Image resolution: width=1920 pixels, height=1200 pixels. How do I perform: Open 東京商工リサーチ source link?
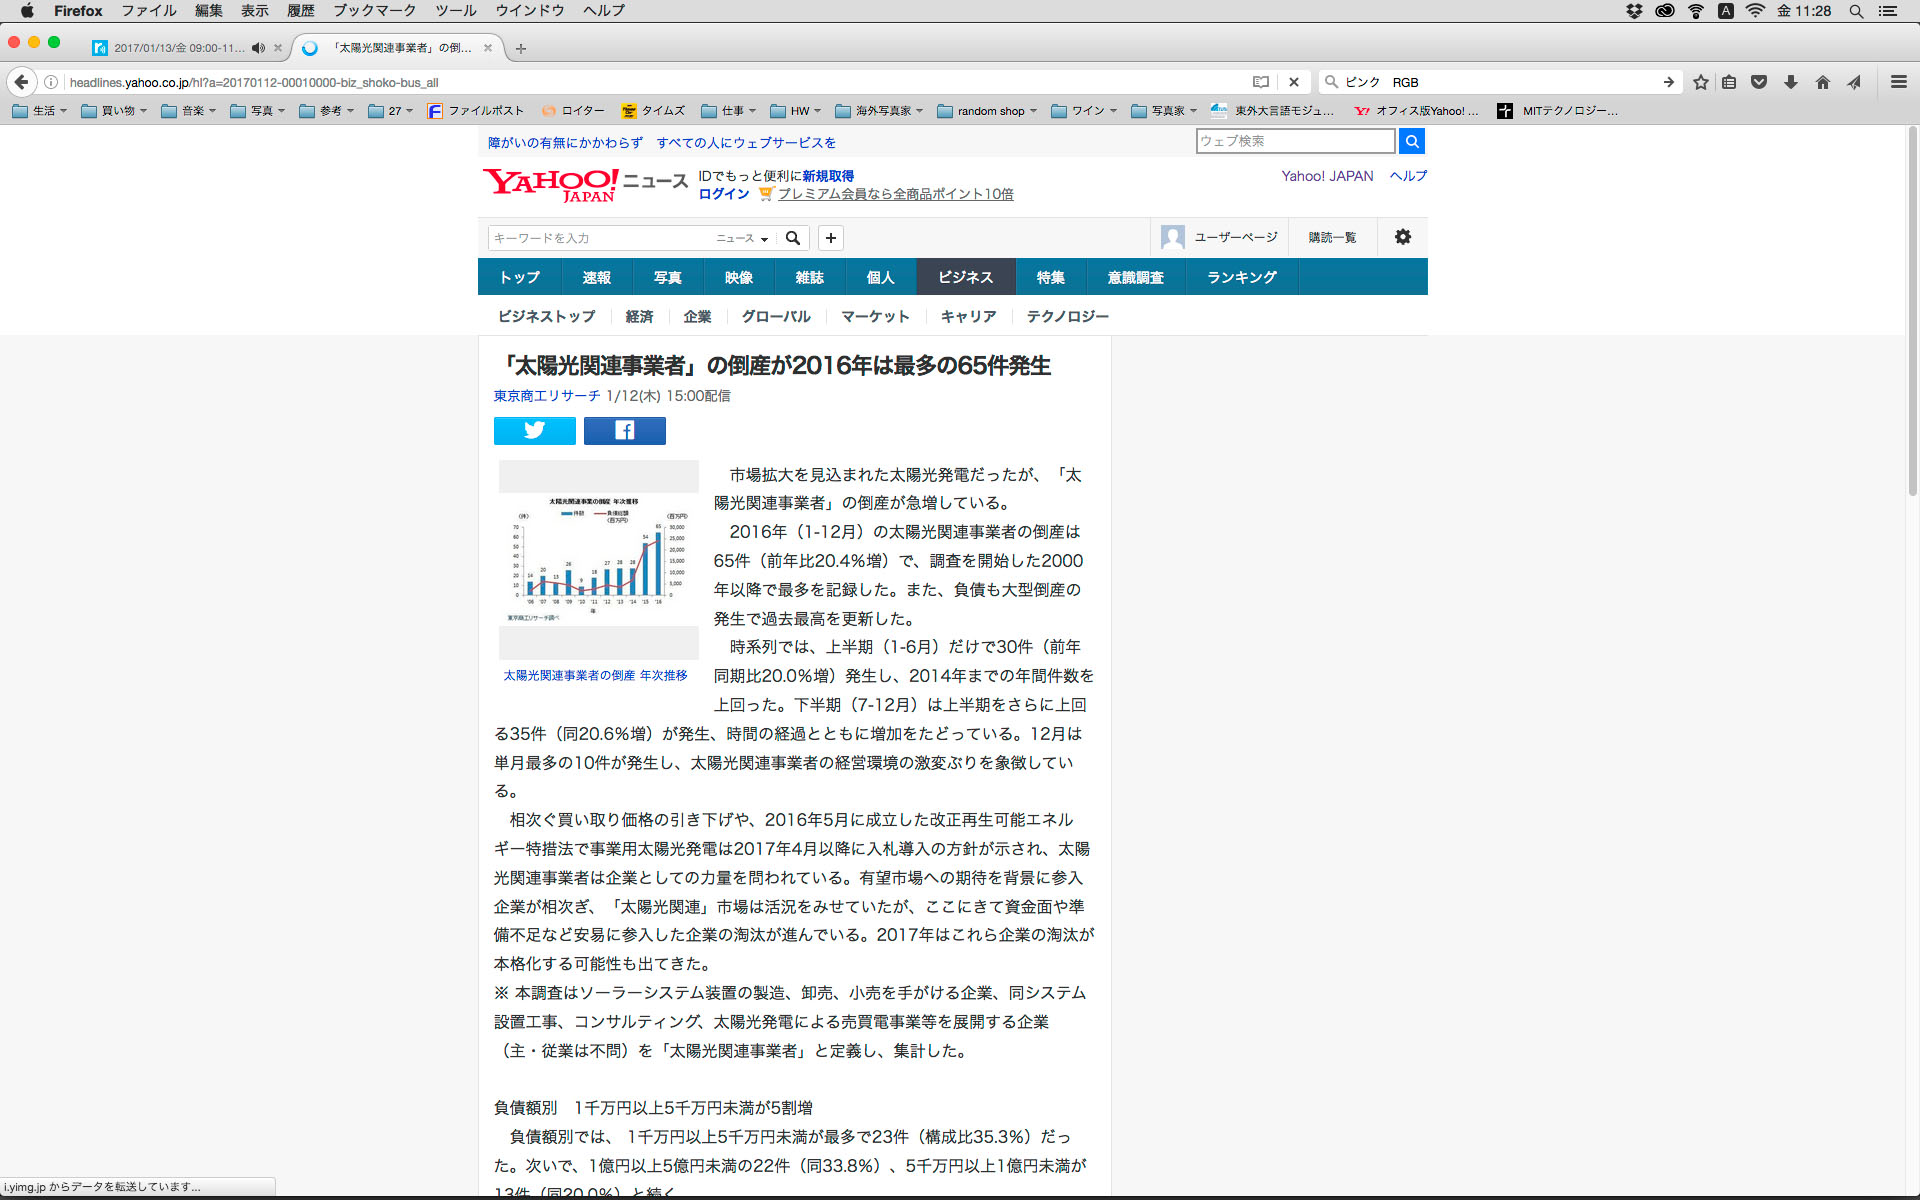(546, 396)
